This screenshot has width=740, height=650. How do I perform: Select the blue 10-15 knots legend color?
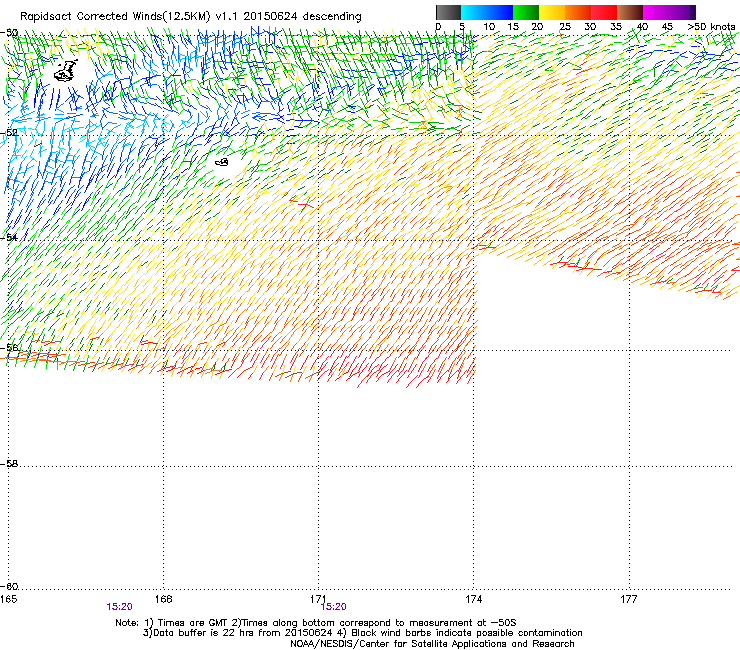pyautogui.click(x=500, y=12)
